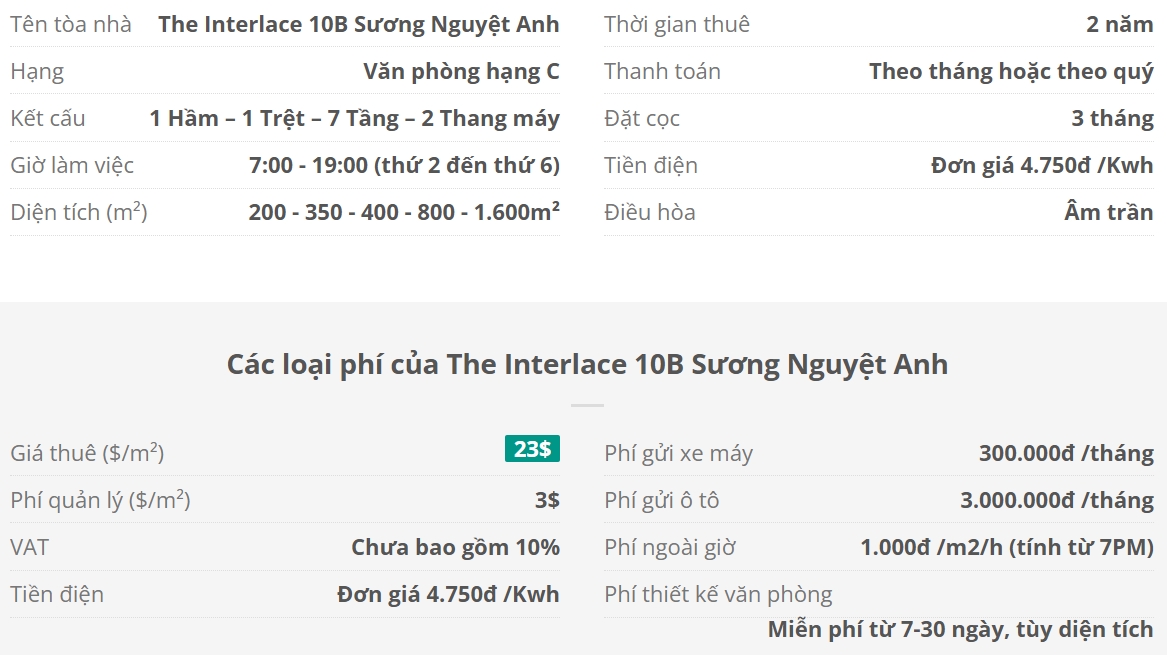Click label 'Giá thuê ($/m²)'
The width and height of the screenshot is (1167, 655).
(87, 453)
